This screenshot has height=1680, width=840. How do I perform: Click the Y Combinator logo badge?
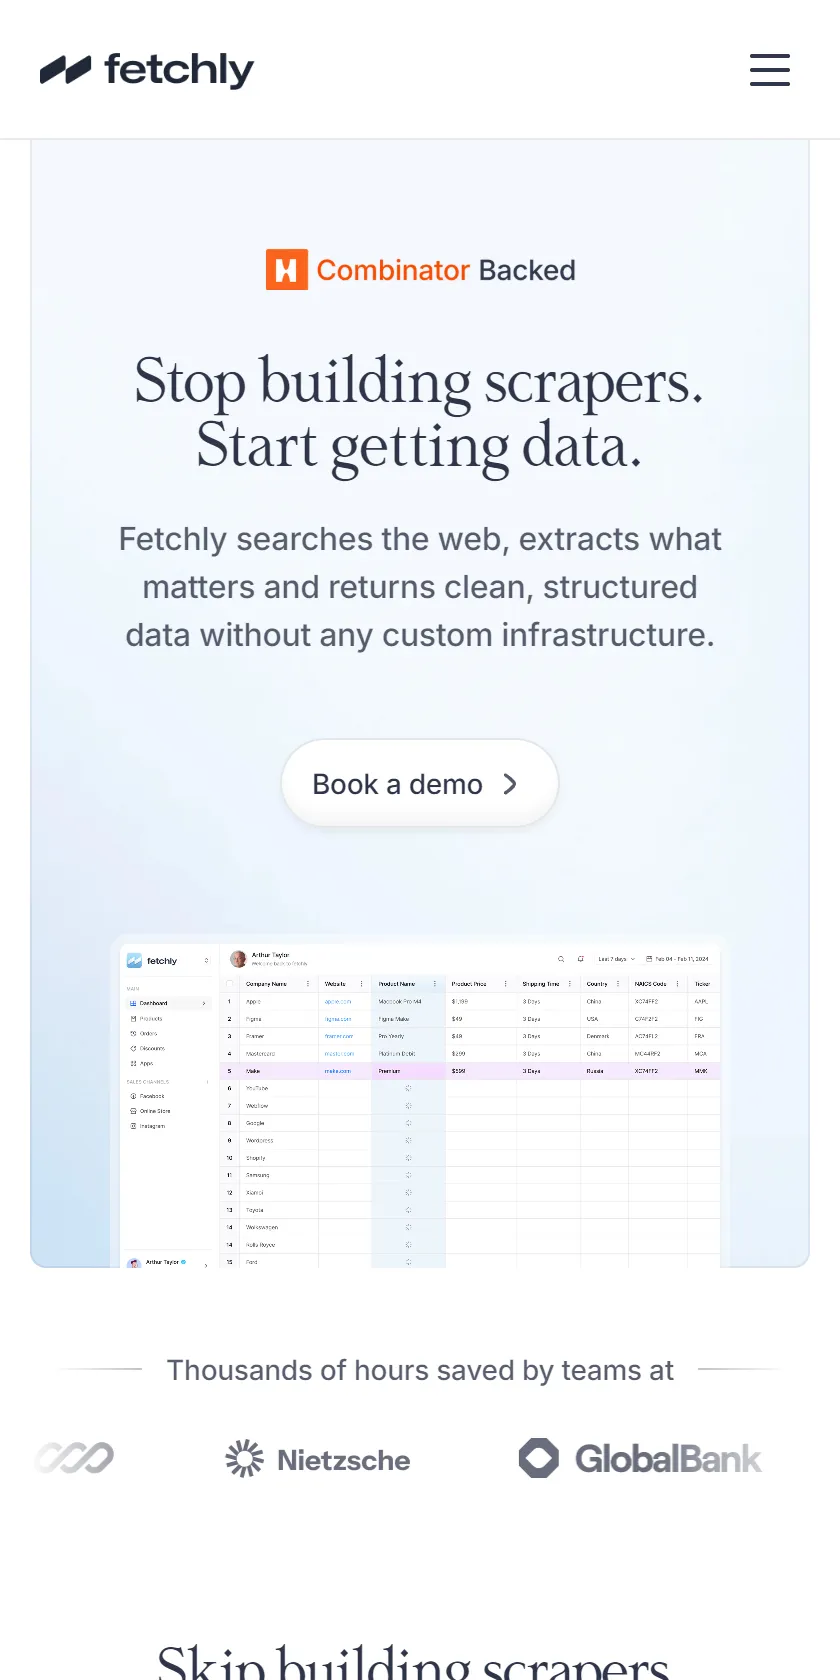[286, 270]
